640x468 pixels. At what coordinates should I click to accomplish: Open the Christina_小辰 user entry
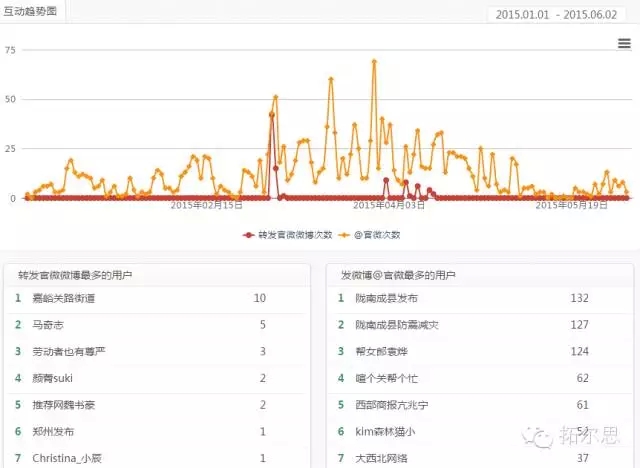click(x=67, y=456)
